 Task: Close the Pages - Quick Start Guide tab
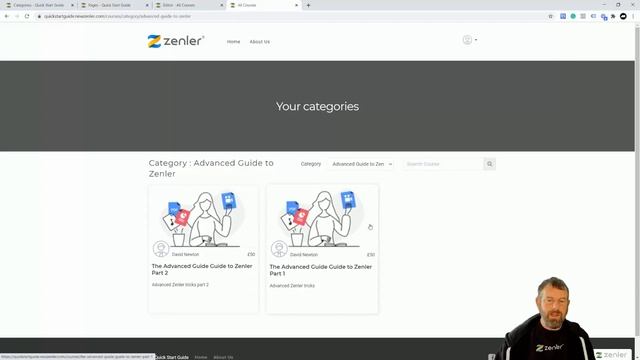147,5
